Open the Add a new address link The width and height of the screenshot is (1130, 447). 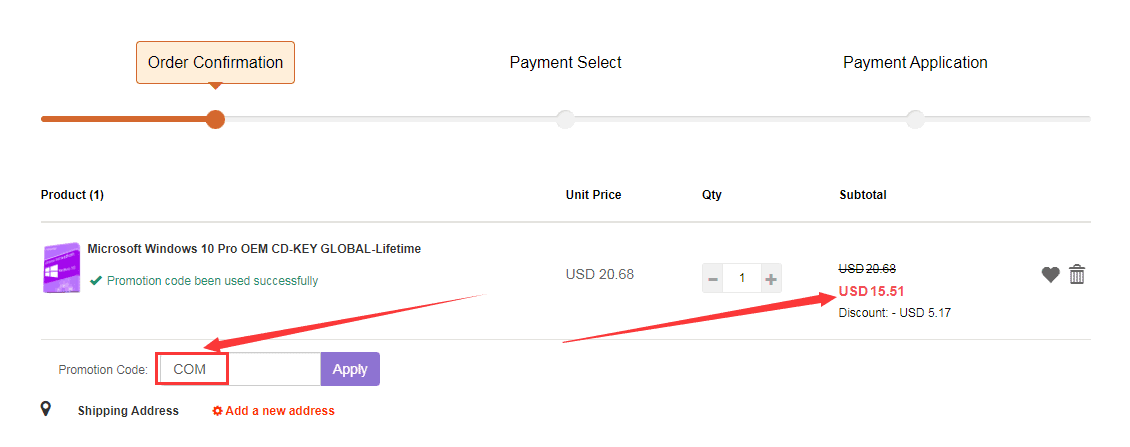[274, 411]
